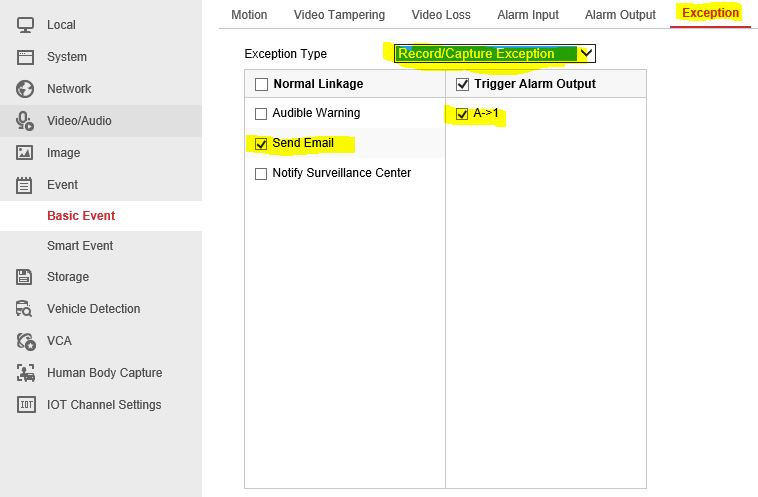Click the Video/Audio microphone icon
The image size is (758, 497).
point(26,121)
